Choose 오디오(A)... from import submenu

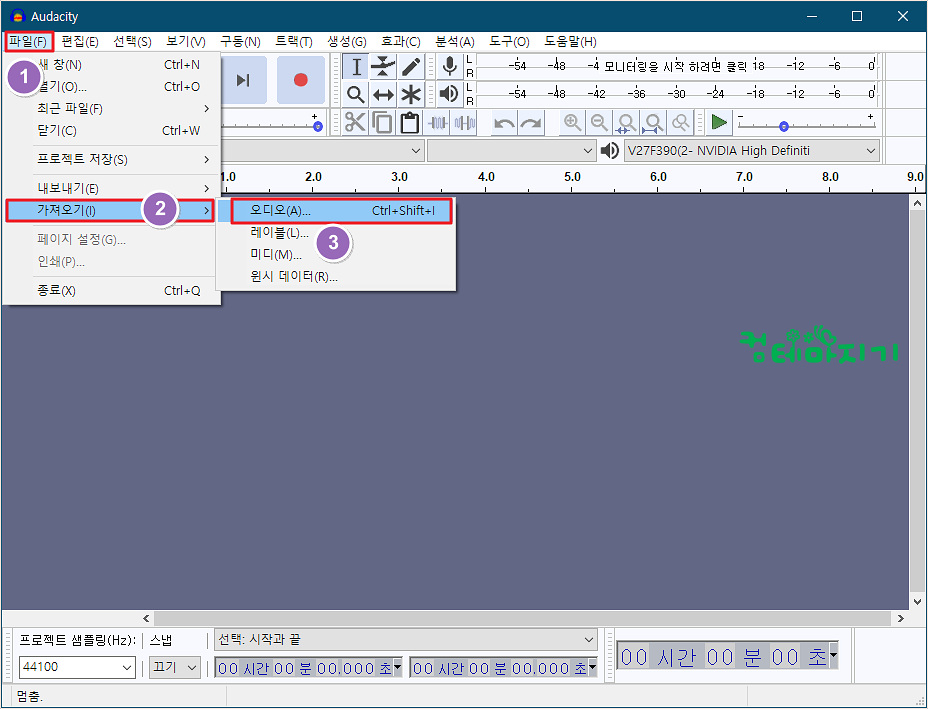(x=341, y=211)
